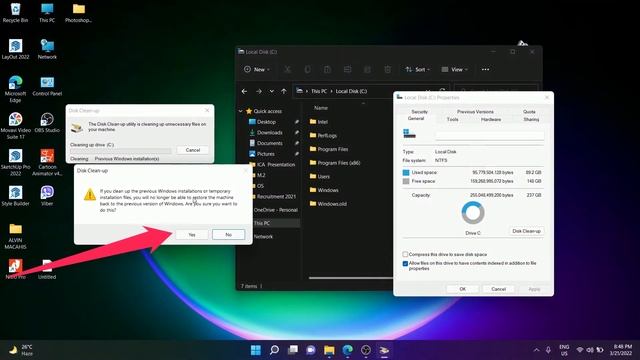The image size is (640, 360).
Task: Open the New dropdown in Explorer
Action: click(257, 69)
